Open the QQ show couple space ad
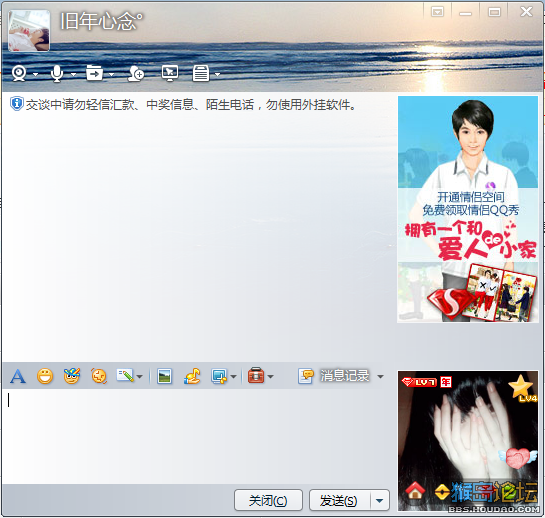Viewport: 545px width, 518px height. (x=468, y=209)
